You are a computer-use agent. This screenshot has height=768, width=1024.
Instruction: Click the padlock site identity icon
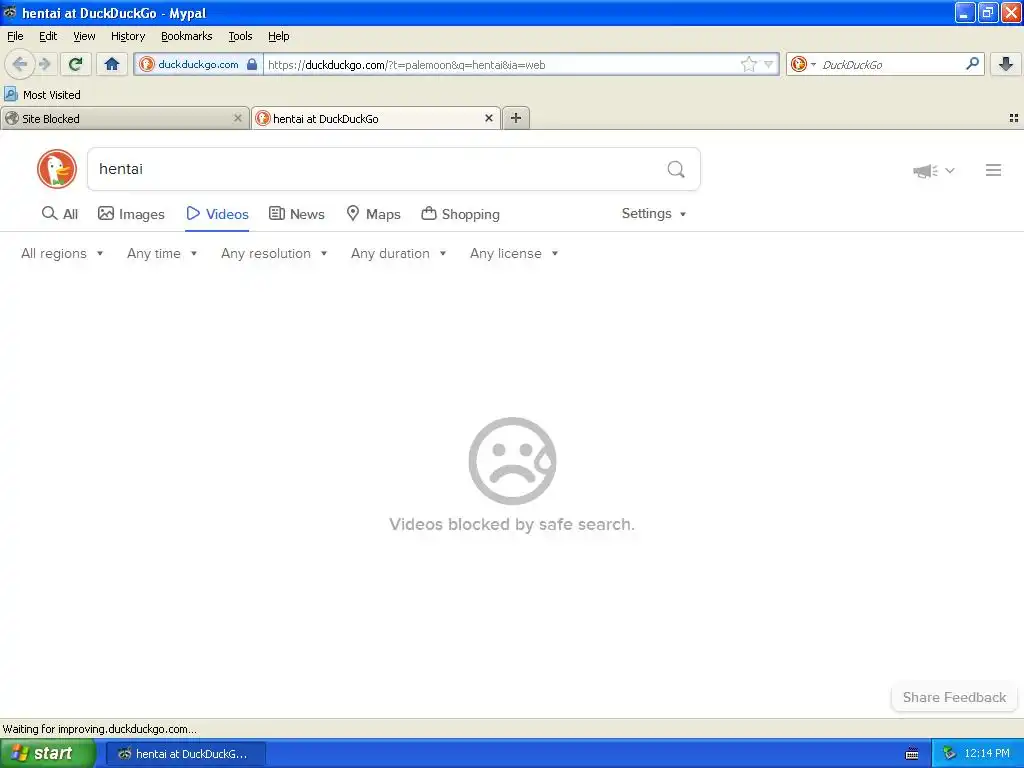click(x=252, y=64)
